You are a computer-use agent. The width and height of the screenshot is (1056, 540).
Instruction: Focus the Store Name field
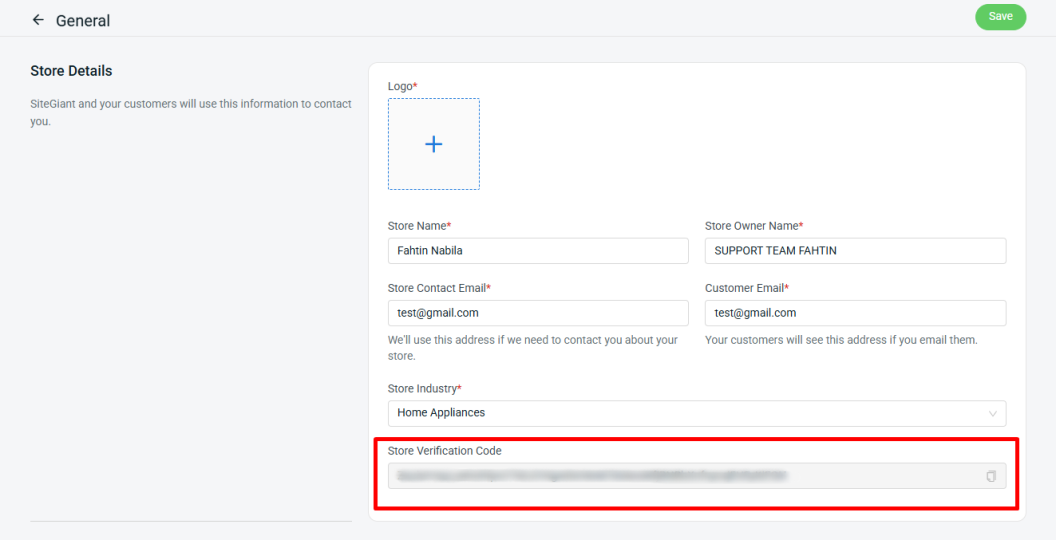[x=538, y=251]
